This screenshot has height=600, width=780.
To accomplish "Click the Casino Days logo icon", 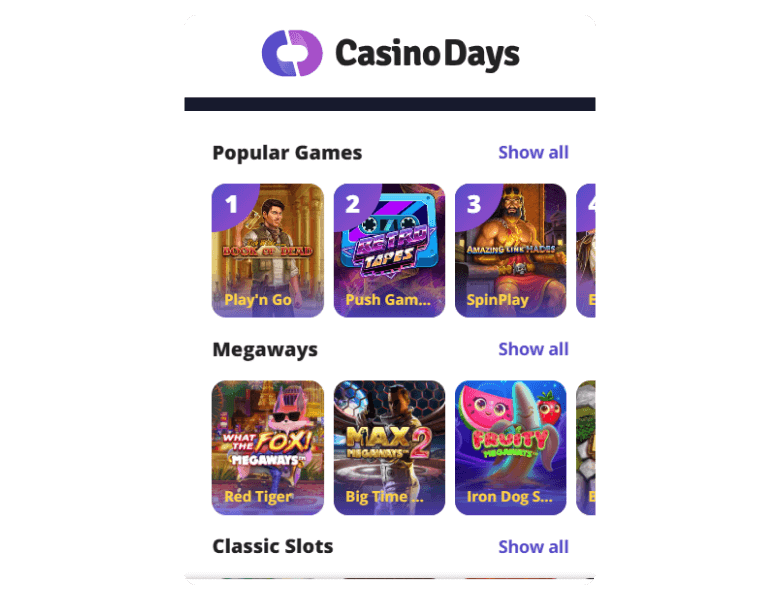I will coord(292,53).
